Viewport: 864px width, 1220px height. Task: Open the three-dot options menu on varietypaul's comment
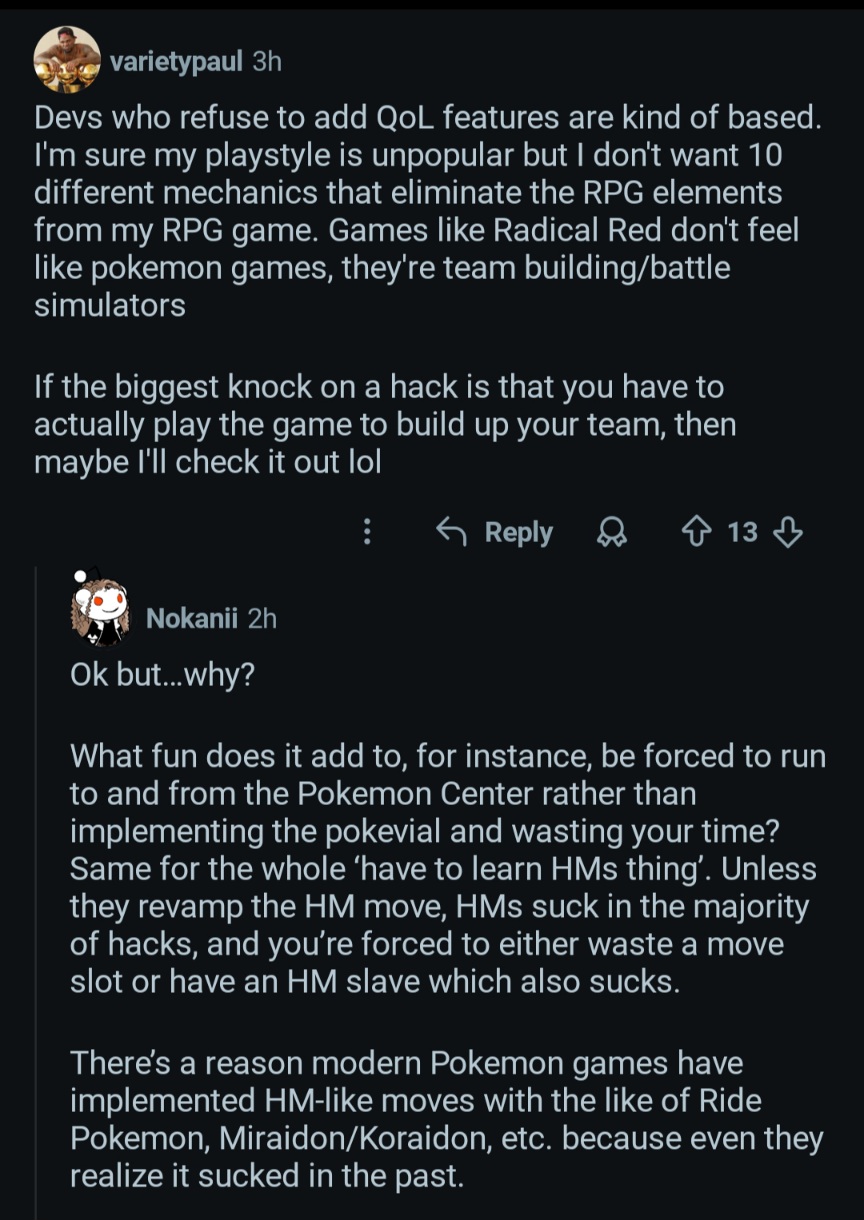click(x=367, y=532)
